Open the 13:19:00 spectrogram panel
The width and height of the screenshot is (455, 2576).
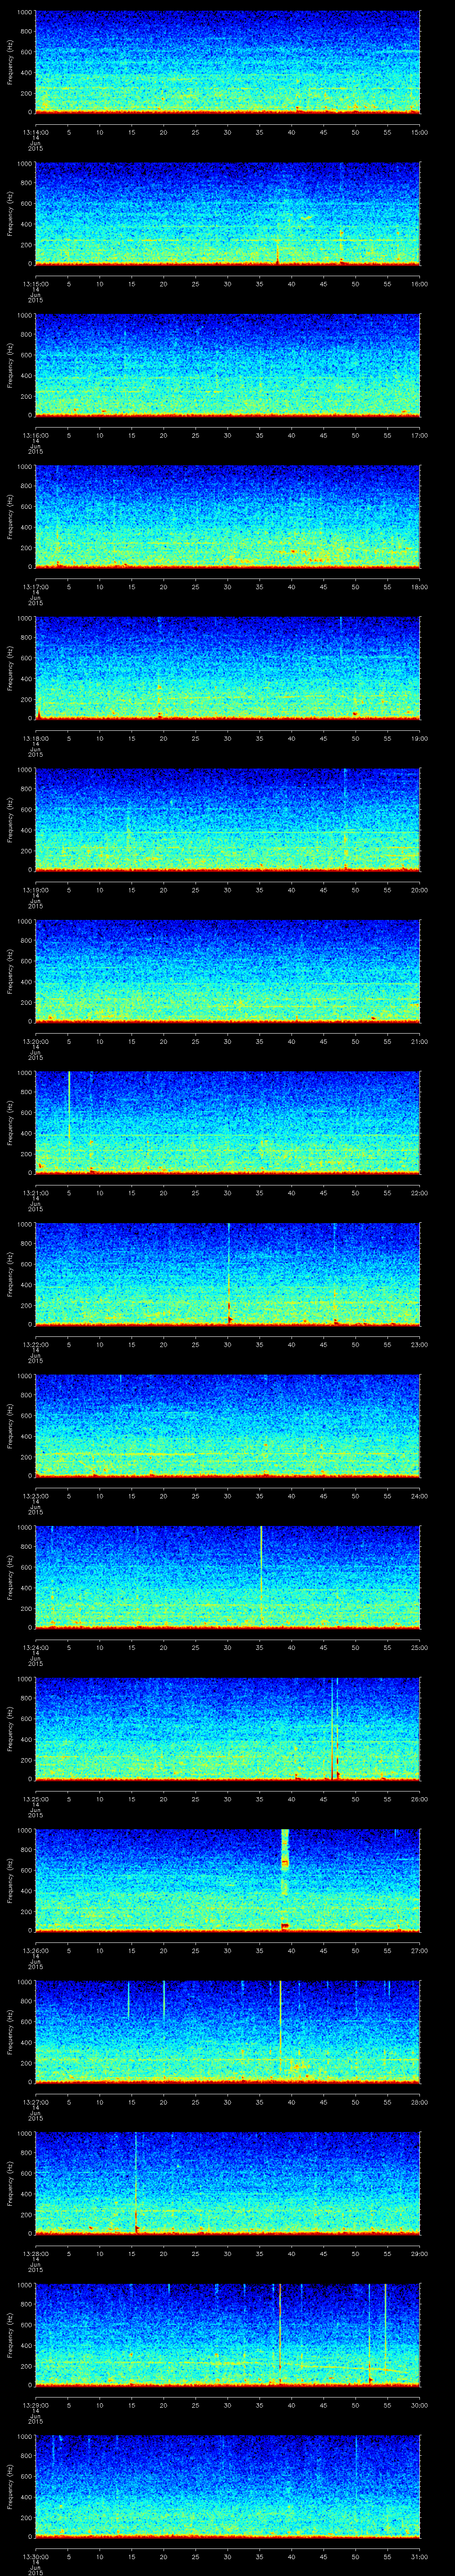[228, 819]
